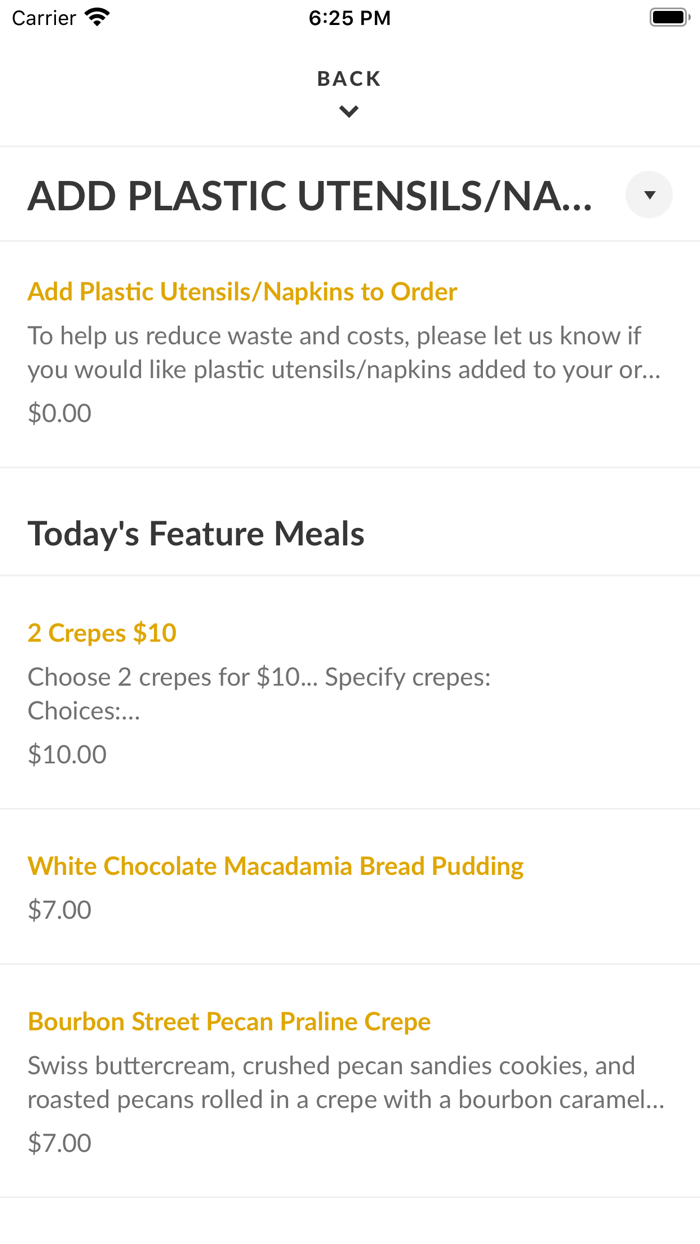The image size is (700, 1244).
Task: Click the $7.00 price under Bourbon Street Crepe
Action: (60, 1143)
